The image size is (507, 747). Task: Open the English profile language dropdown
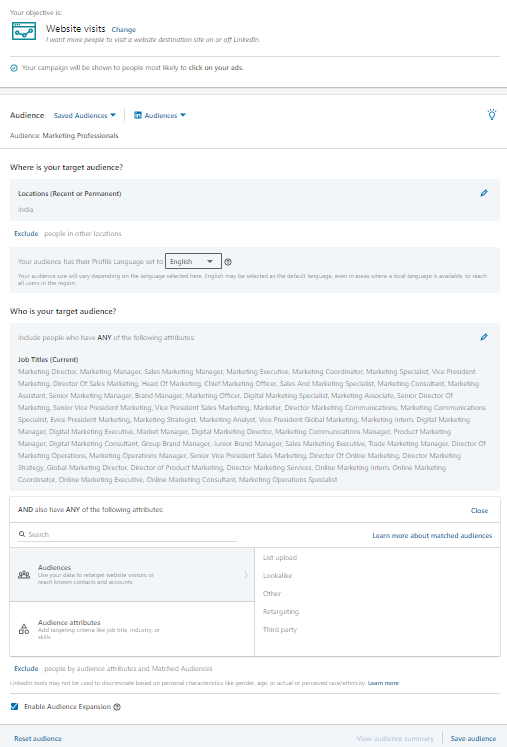pos(193,261)
